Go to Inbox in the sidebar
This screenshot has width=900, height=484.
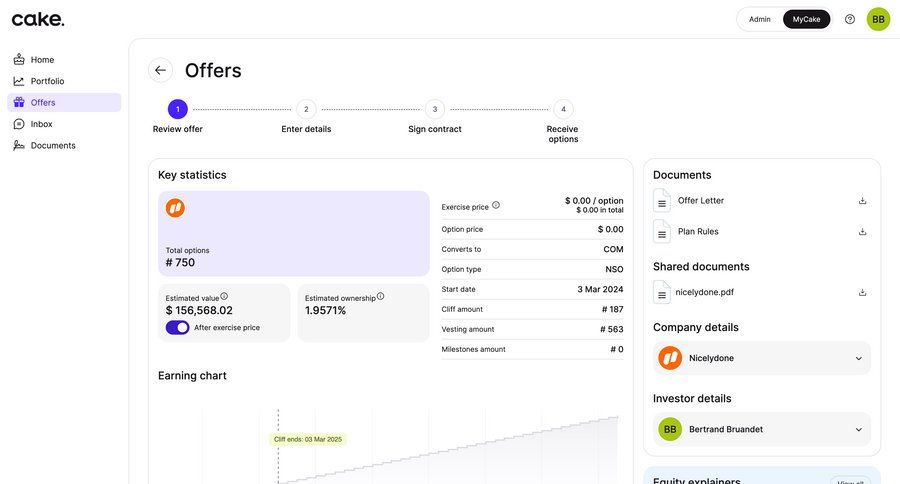tap(41, 124)
